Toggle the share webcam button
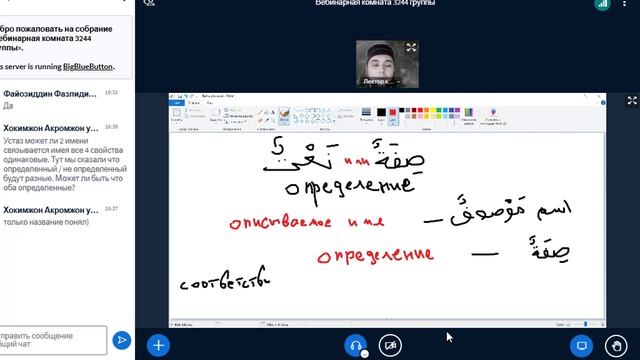This screenshot has width=640, height=360. (390, 345)
